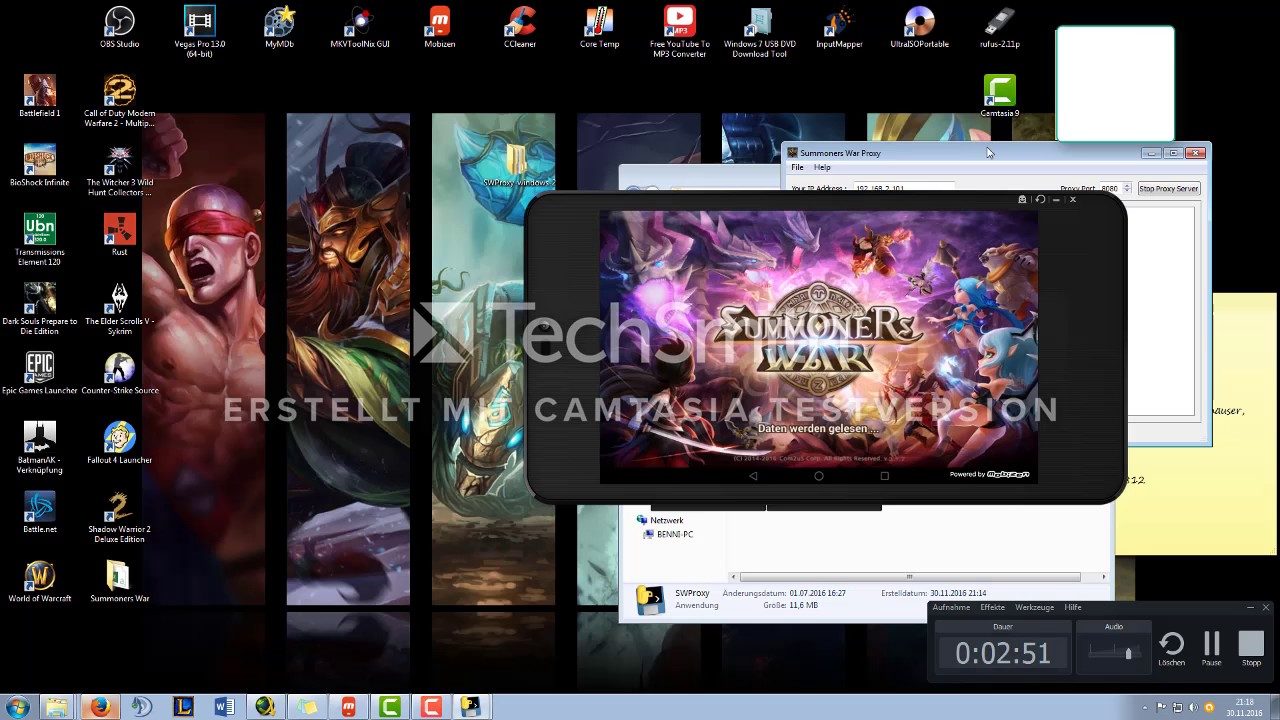The width and height of the screenshot is (1280, 720).
Task: Pause the Camtasia recording
Action: (1211, 649)
